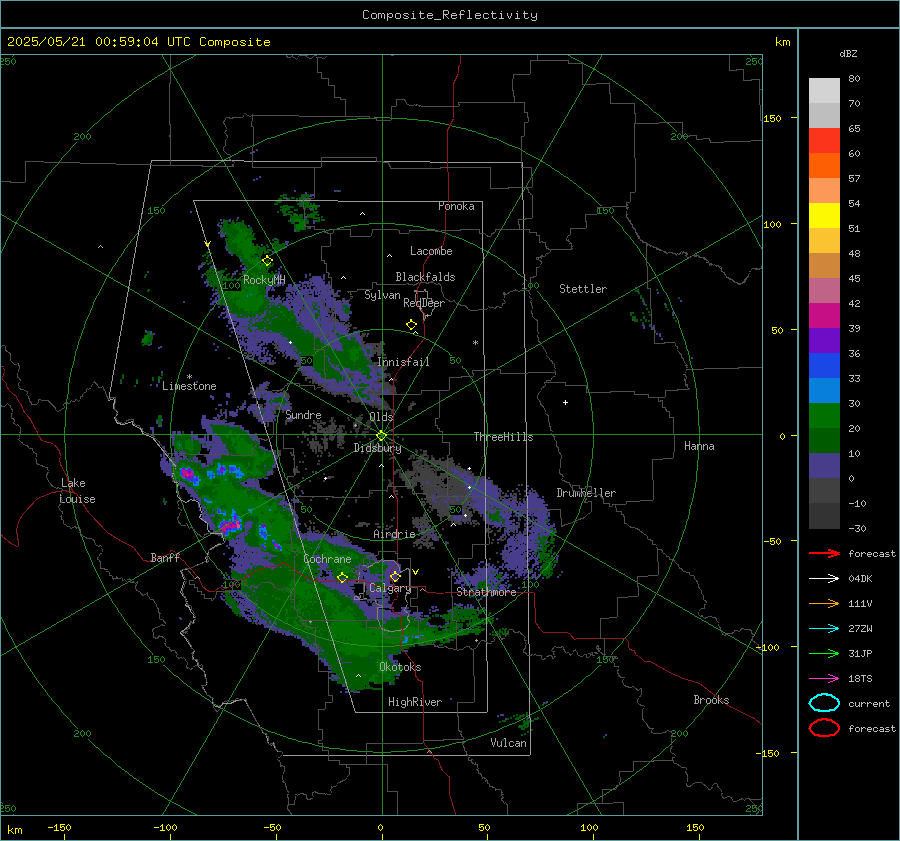Click the Calgary city label
The height and width of the screenshot is (841, 900).
coord(390,588)
